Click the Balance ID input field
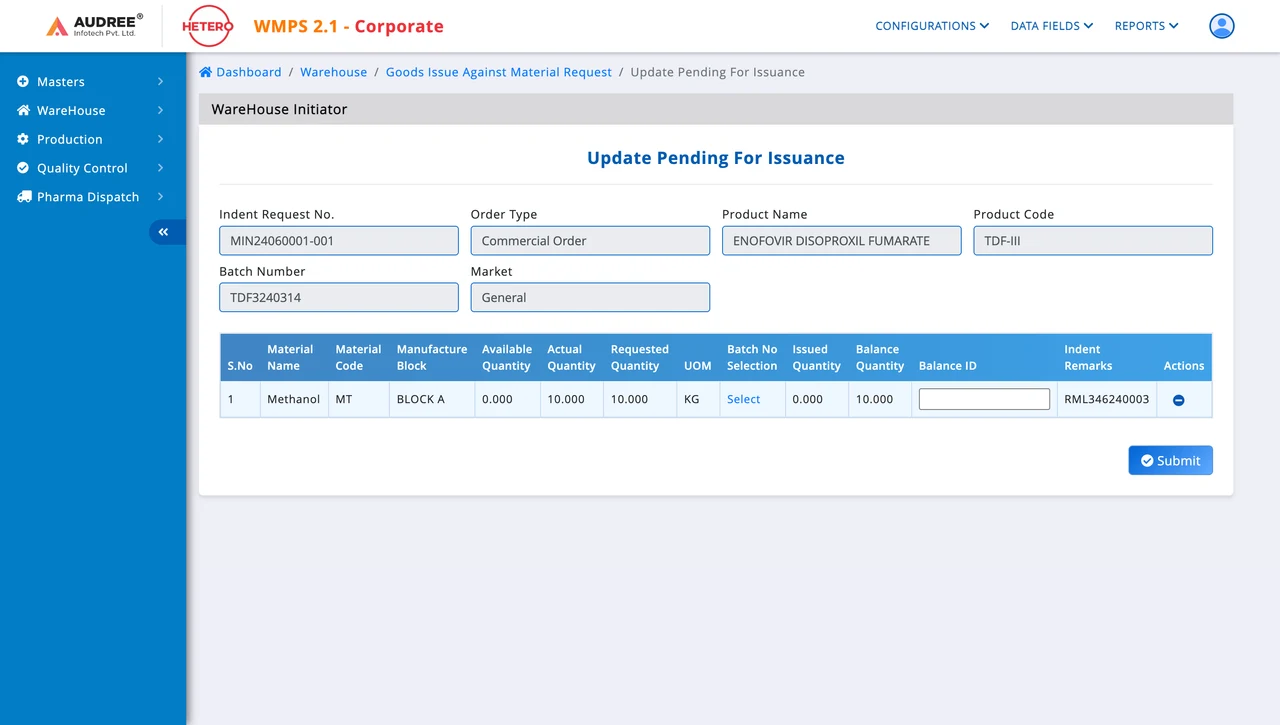This screenshot has height=725, width=1280. (x=984, y=399)
